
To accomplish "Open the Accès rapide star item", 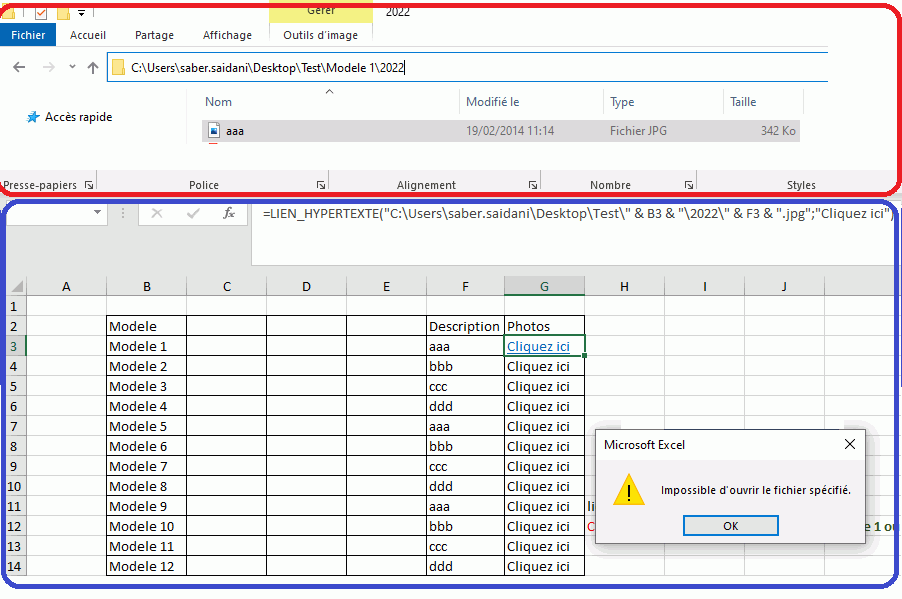I will pos(69,117).
